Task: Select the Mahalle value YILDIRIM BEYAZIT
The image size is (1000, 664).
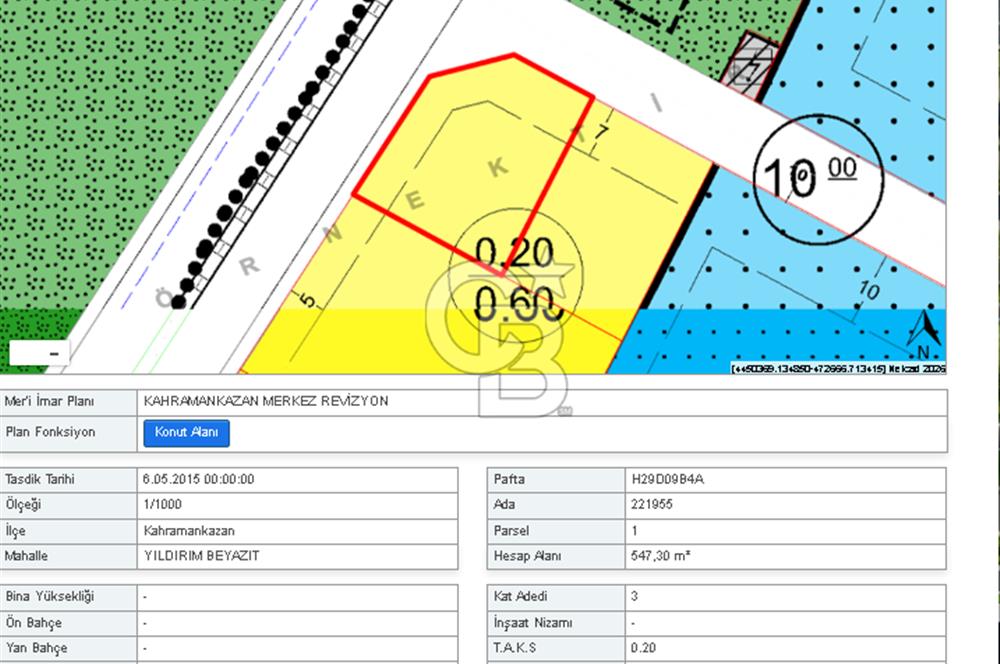Action: pos(201,556)
